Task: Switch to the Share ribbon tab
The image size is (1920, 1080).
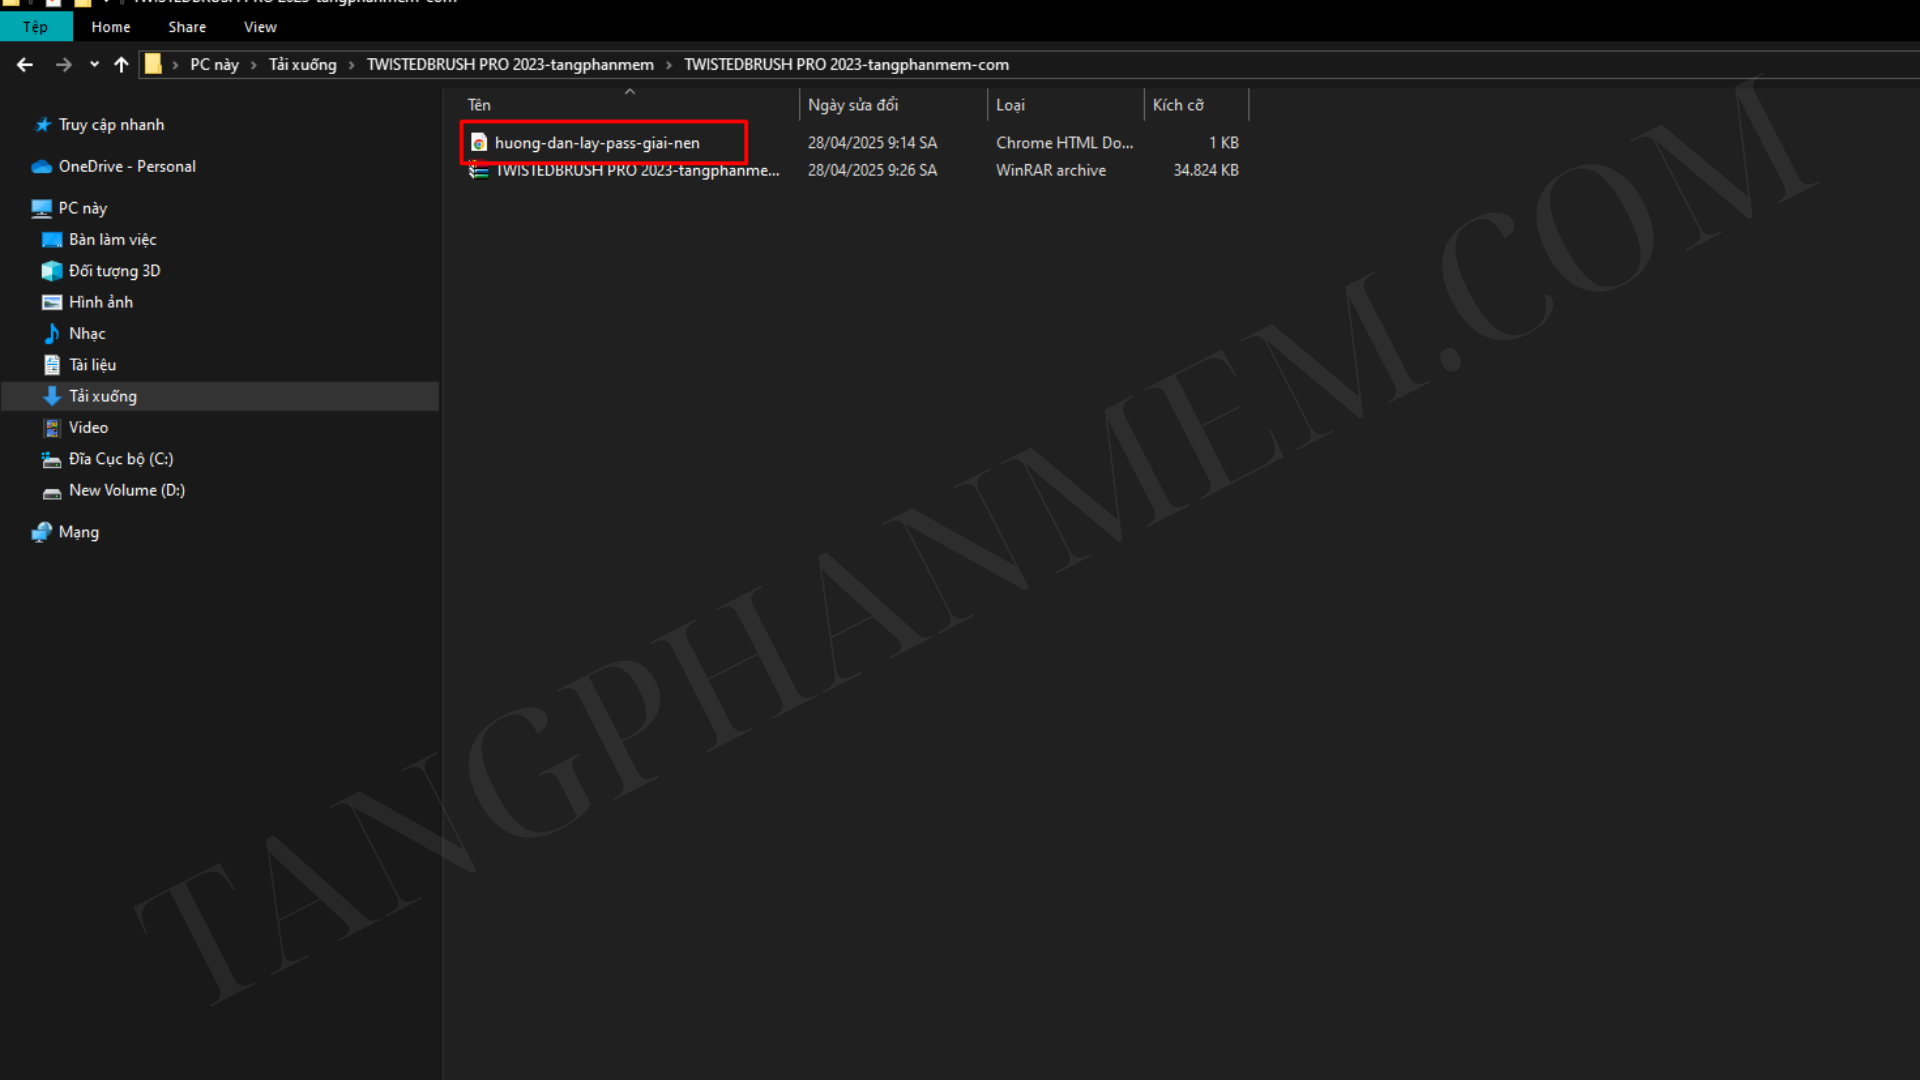Action: coord(187,27)
